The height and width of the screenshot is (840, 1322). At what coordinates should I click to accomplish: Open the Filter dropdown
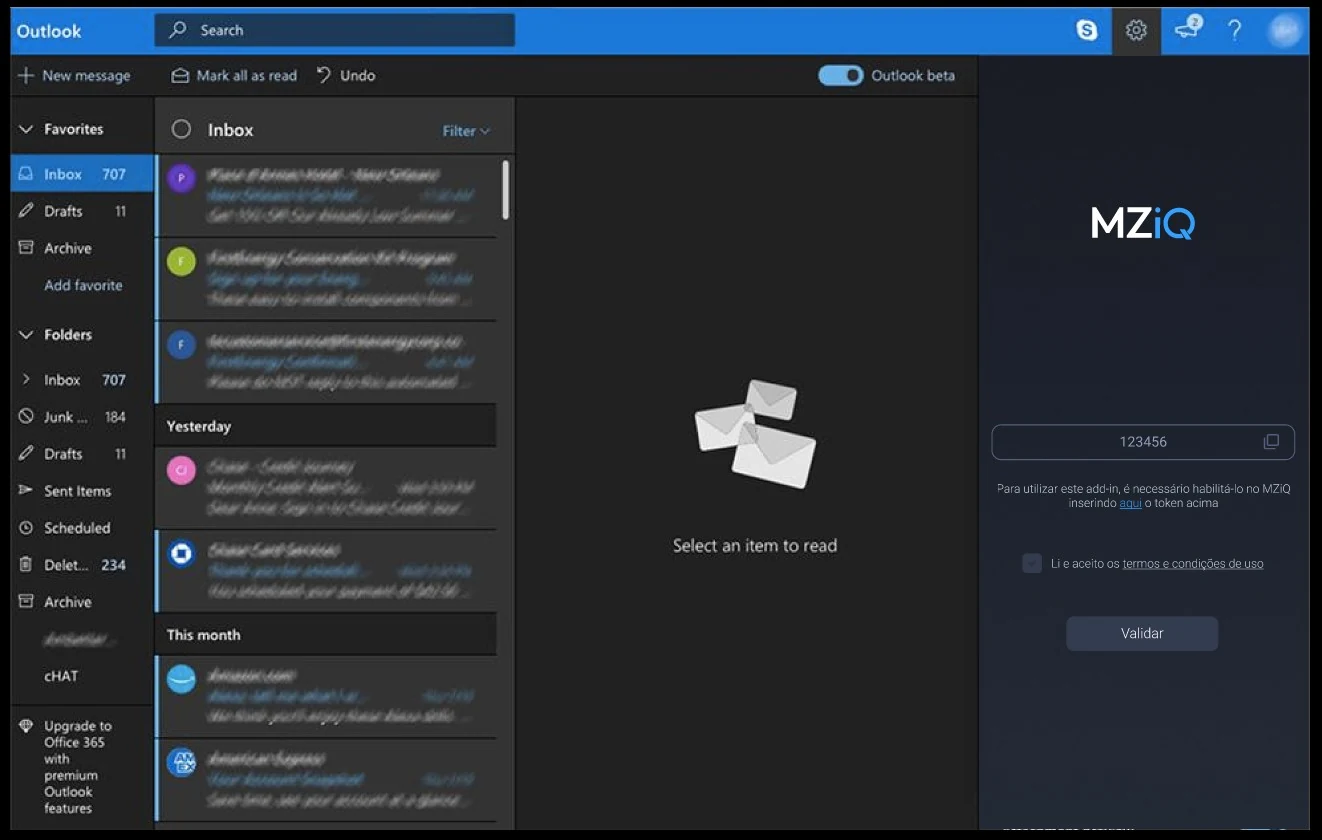pyautogui.click(x=466, y=131)
